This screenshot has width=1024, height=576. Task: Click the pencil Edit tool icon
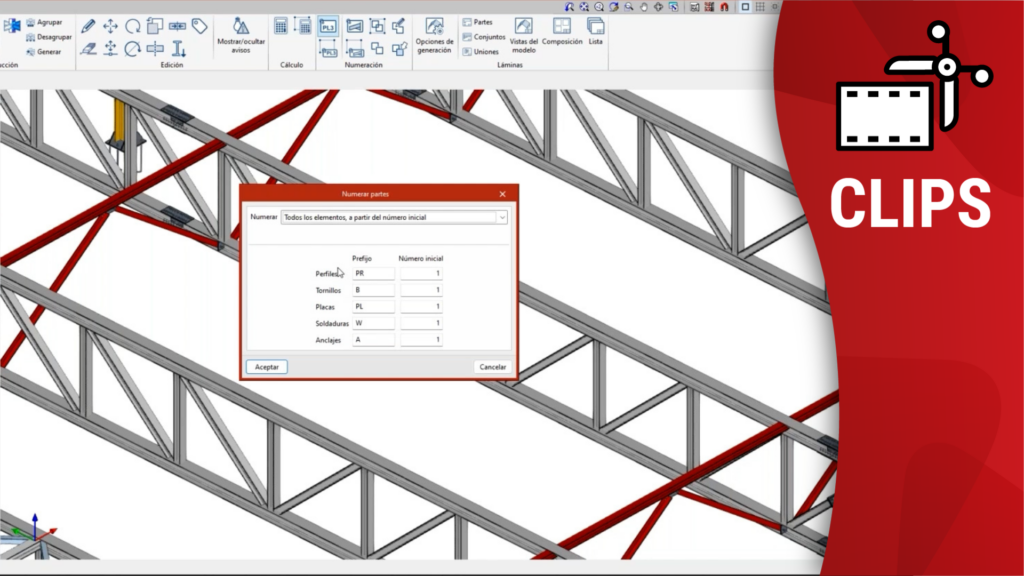point(88,26)
